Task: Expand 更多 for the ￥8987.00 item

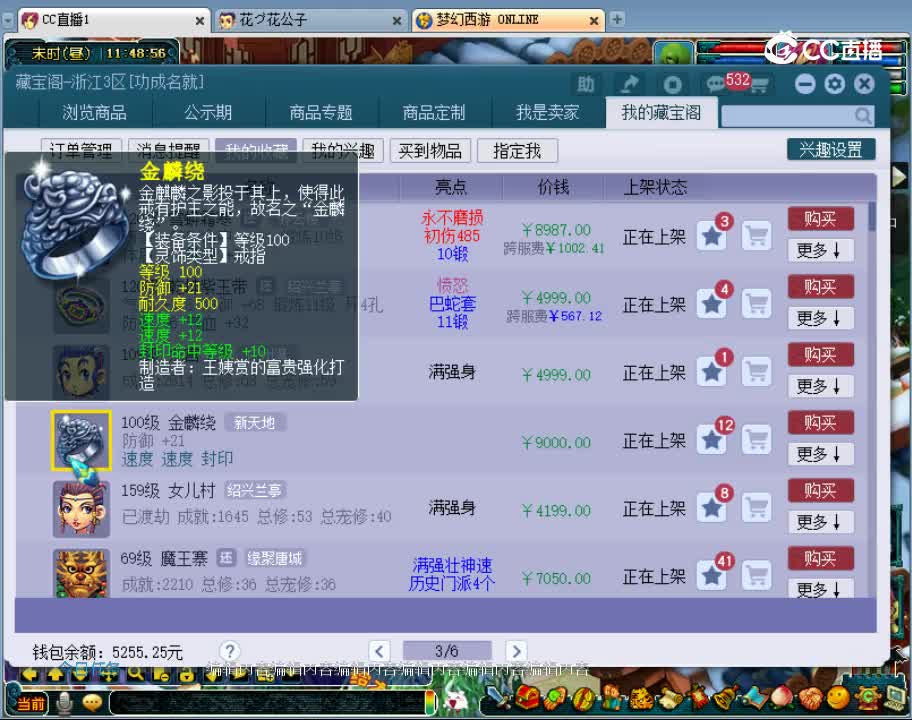Action: click(820, 251)
